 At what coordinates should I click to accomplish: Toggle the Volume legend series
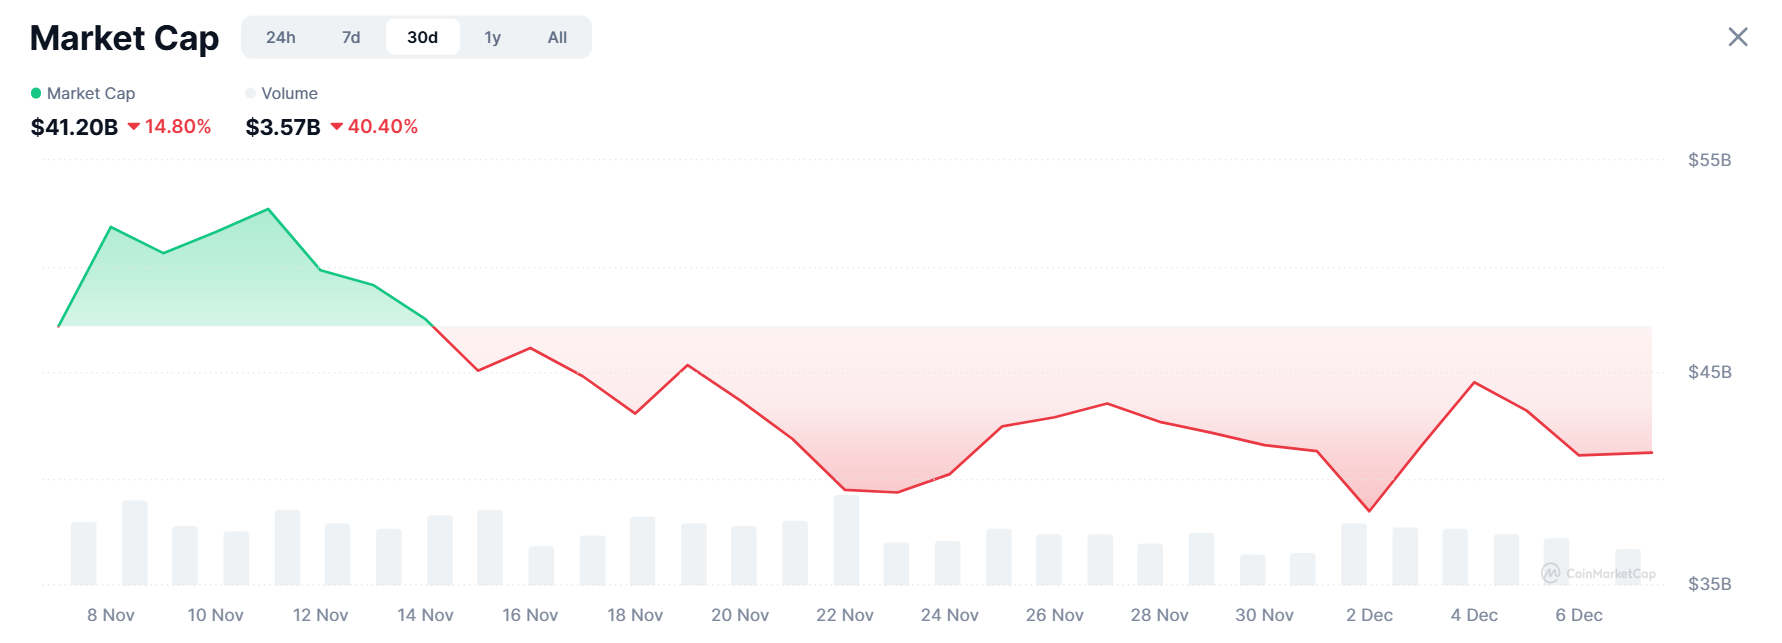(x=289, y=93)
